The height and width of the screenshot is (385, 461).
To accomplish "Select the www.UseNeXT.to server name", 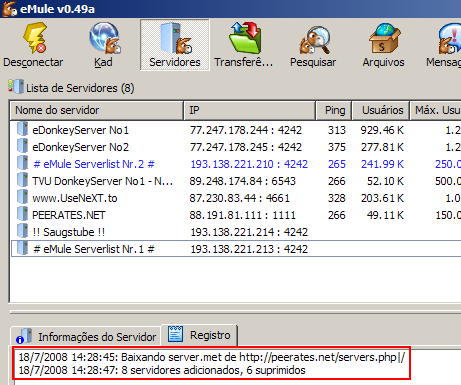I will coord(75,198).
